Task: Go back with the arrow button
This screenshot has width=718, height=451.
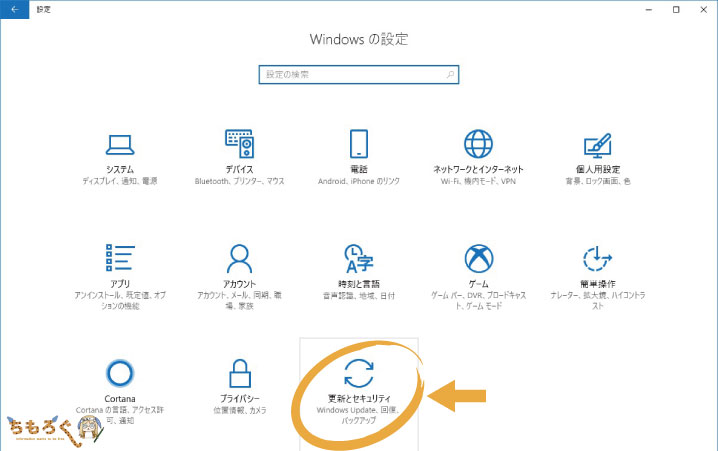Action: (15, 9)
